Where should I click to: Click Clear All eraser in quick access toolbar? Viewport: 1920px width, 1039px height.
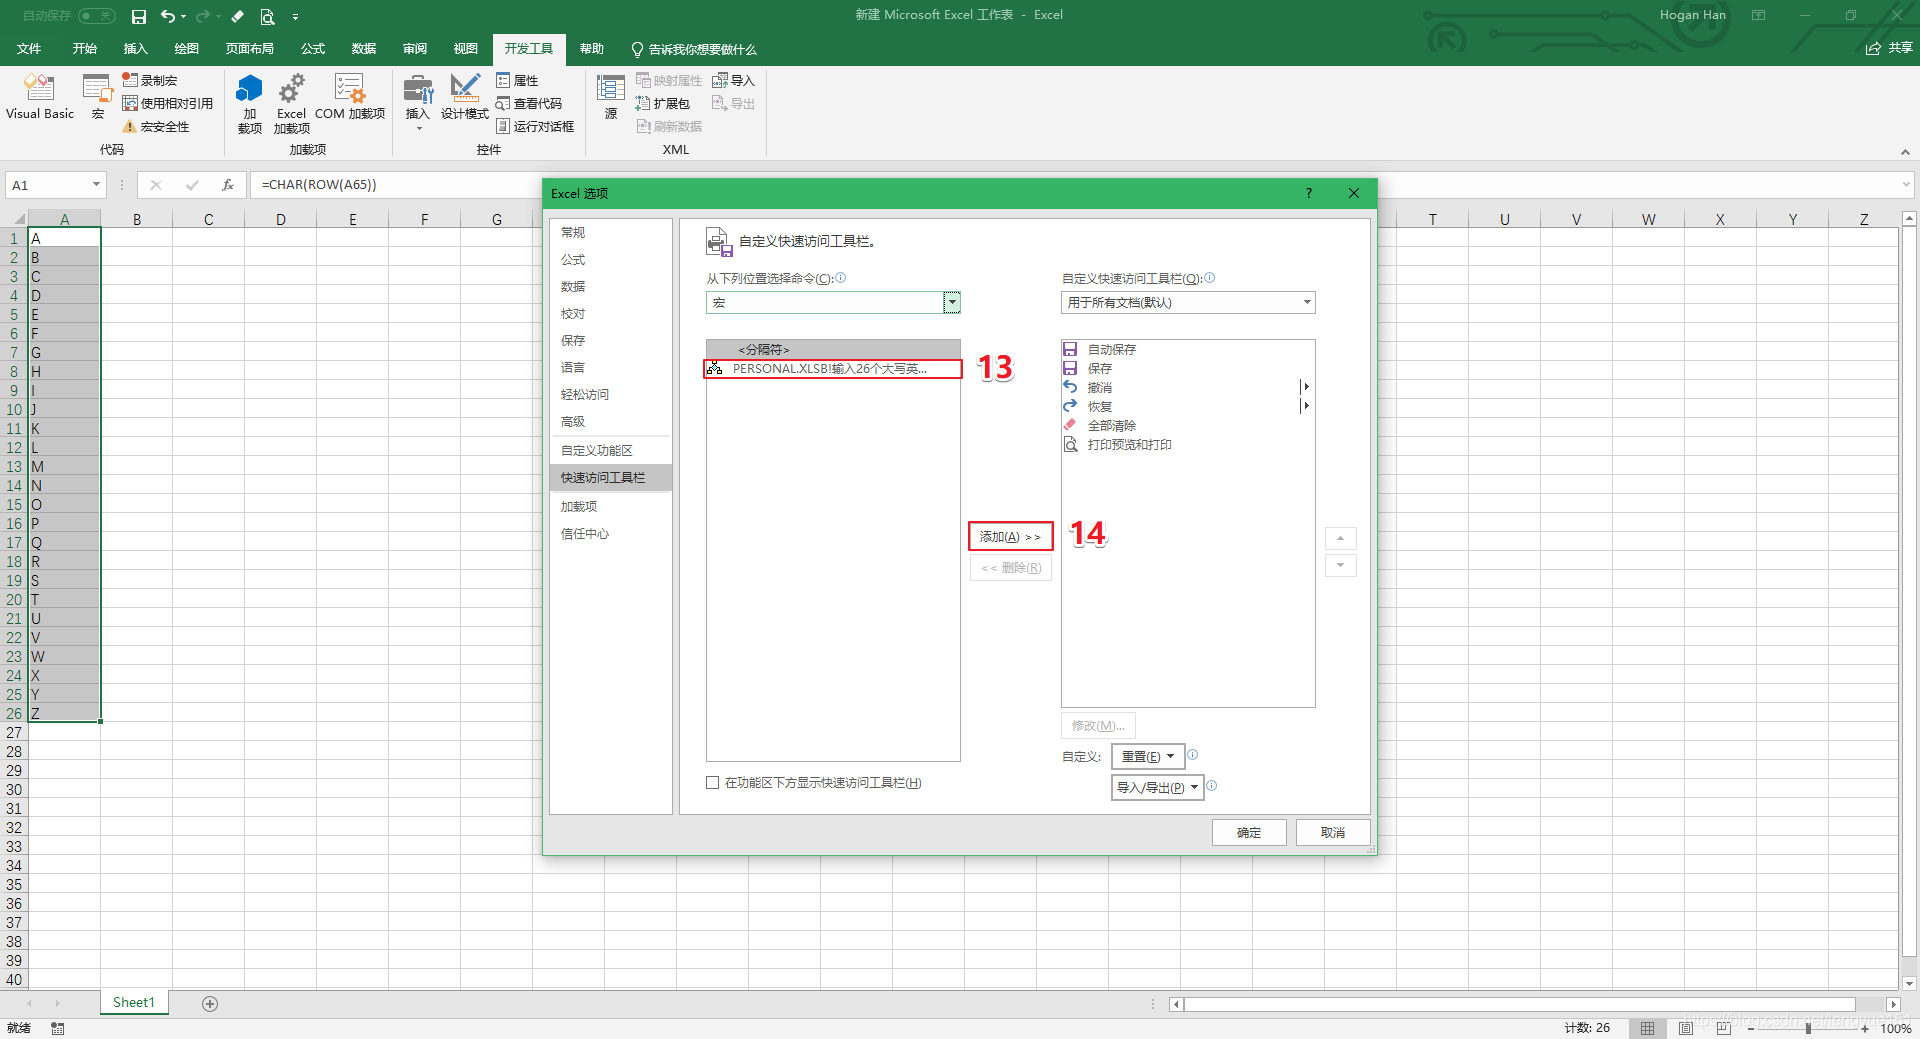[238, 16]
